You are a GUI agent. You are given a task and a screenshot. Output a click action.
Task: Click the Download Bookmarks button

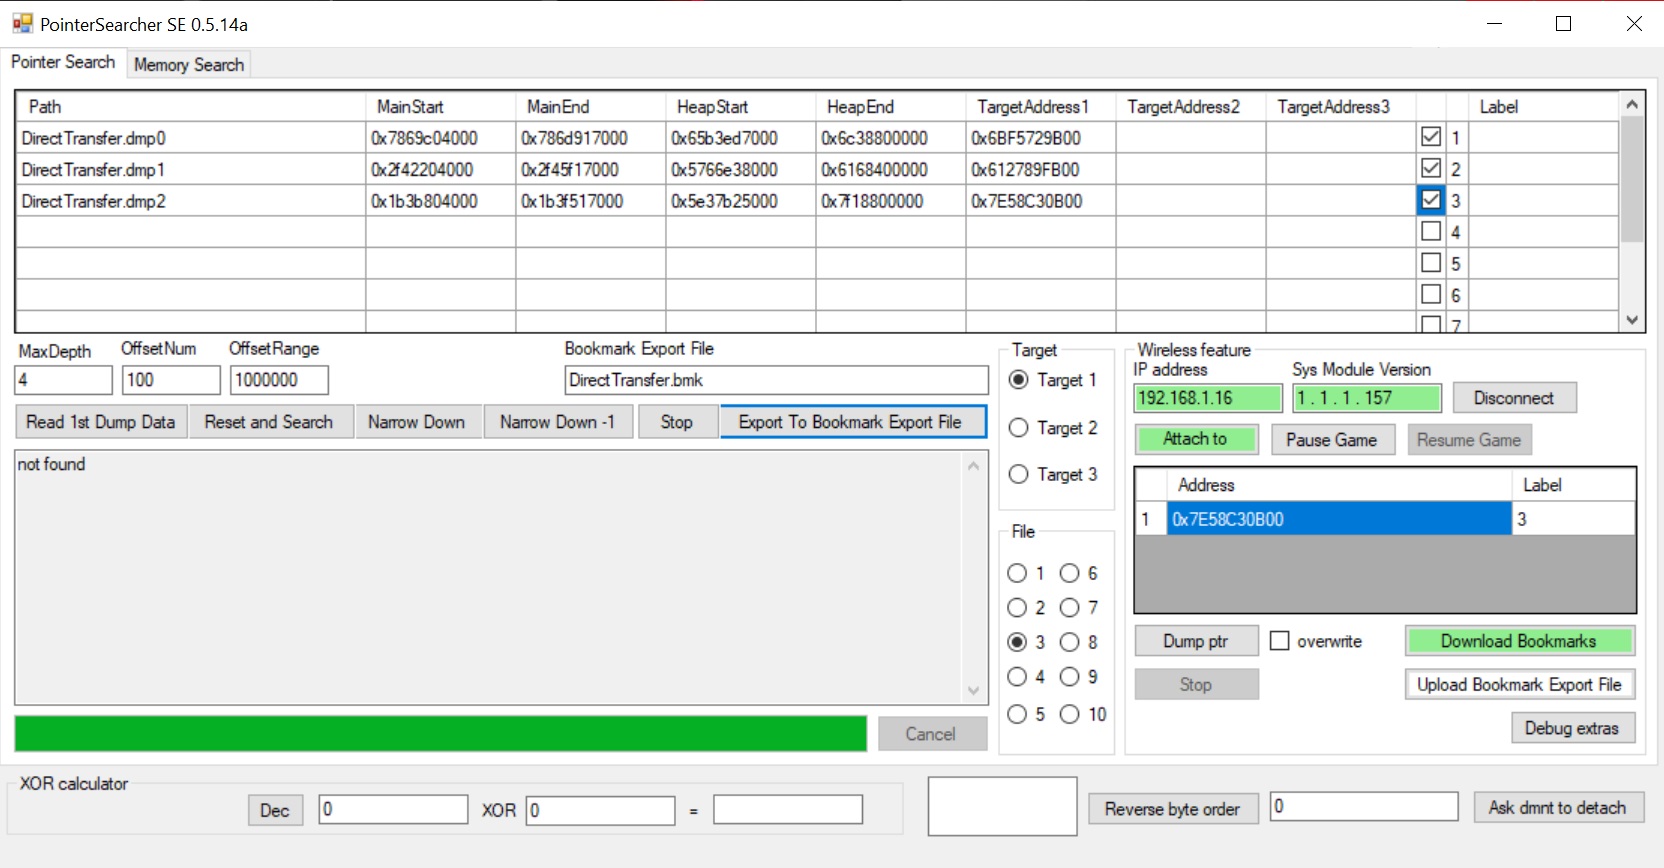coord(1519,641)
